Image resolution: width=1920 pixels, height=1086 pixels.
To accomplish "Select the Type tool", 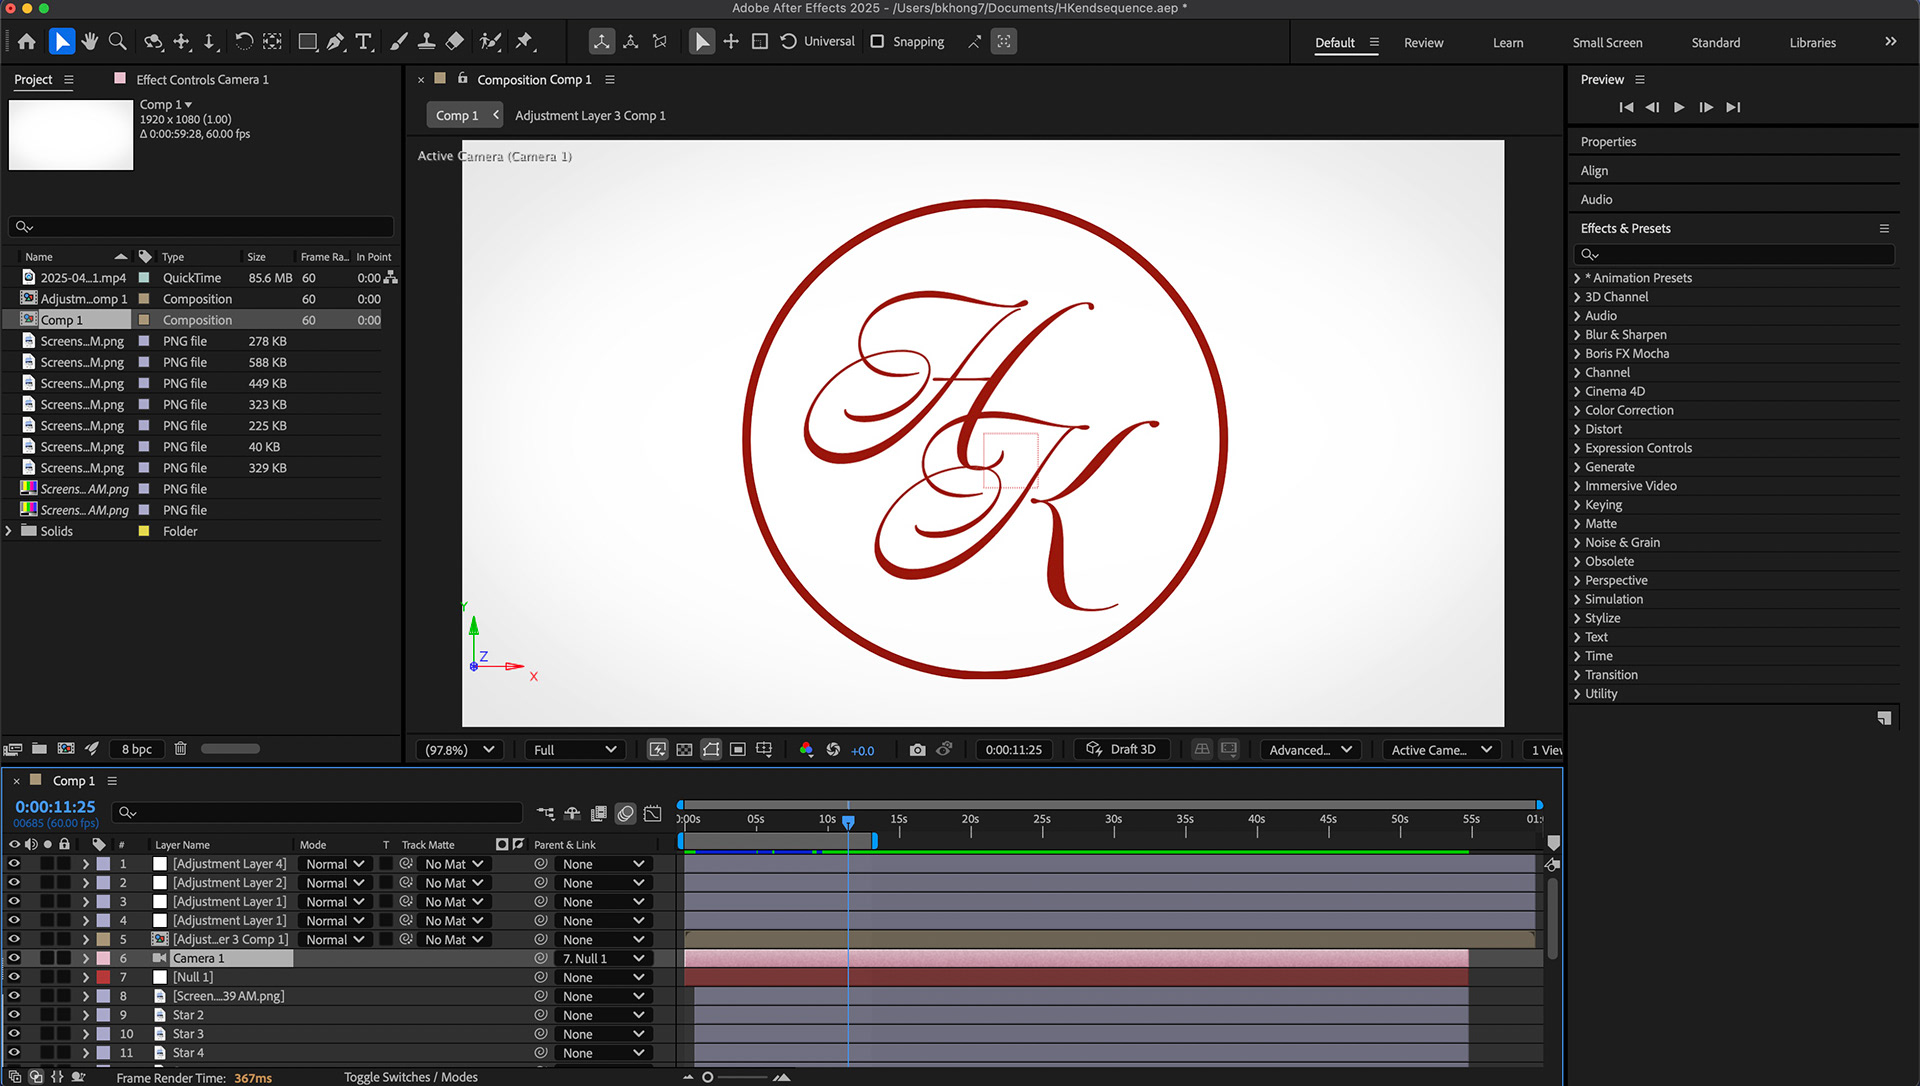I will coord(364,41).
